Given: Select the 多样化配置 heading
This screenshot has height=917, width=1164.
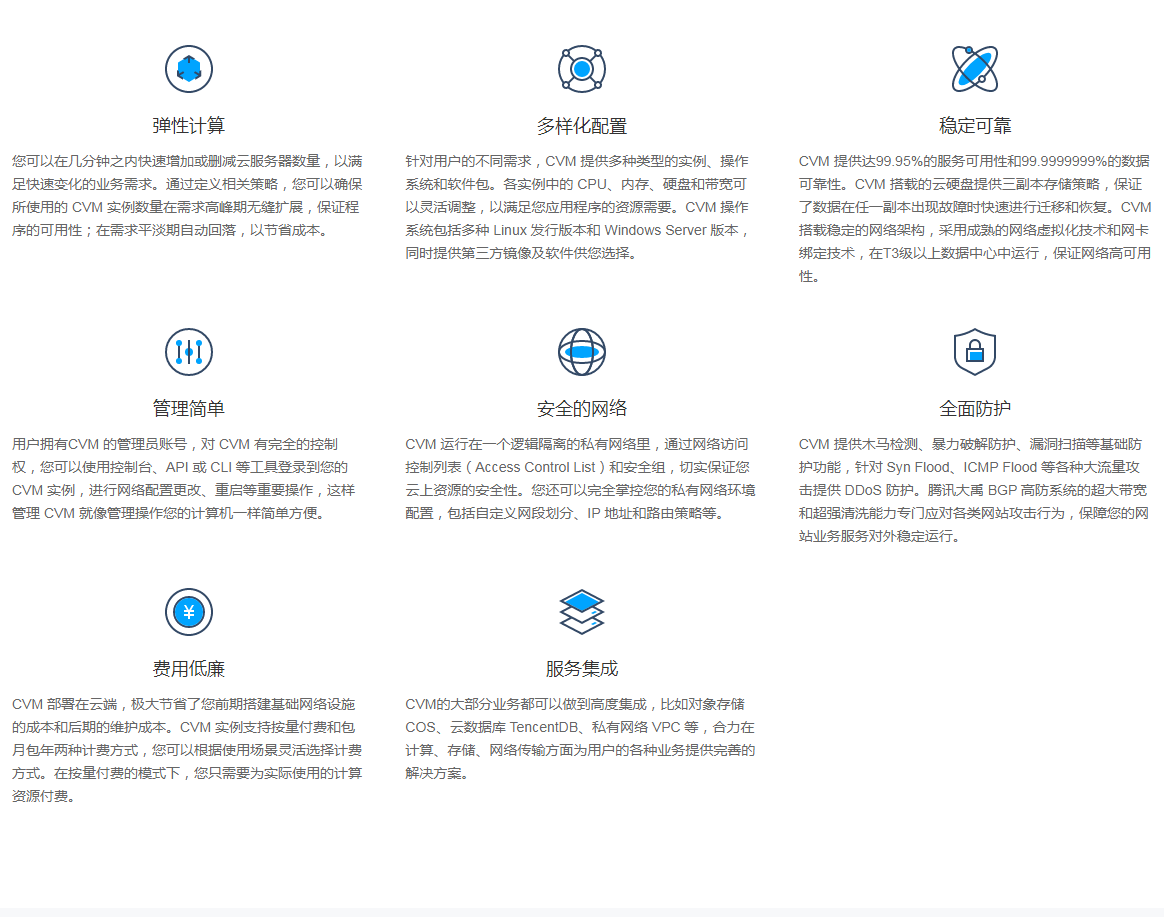Looking at the screenshot, I should (582, 126).
